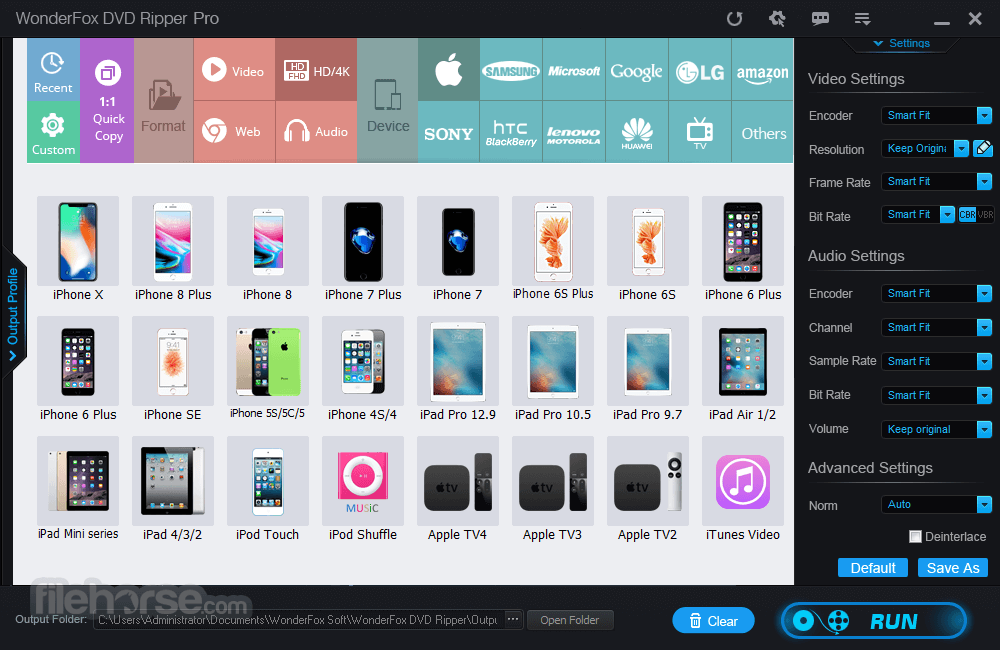Choose the Web format group
Viewport: 1000px width, 650px height.
tap(234, 132)
